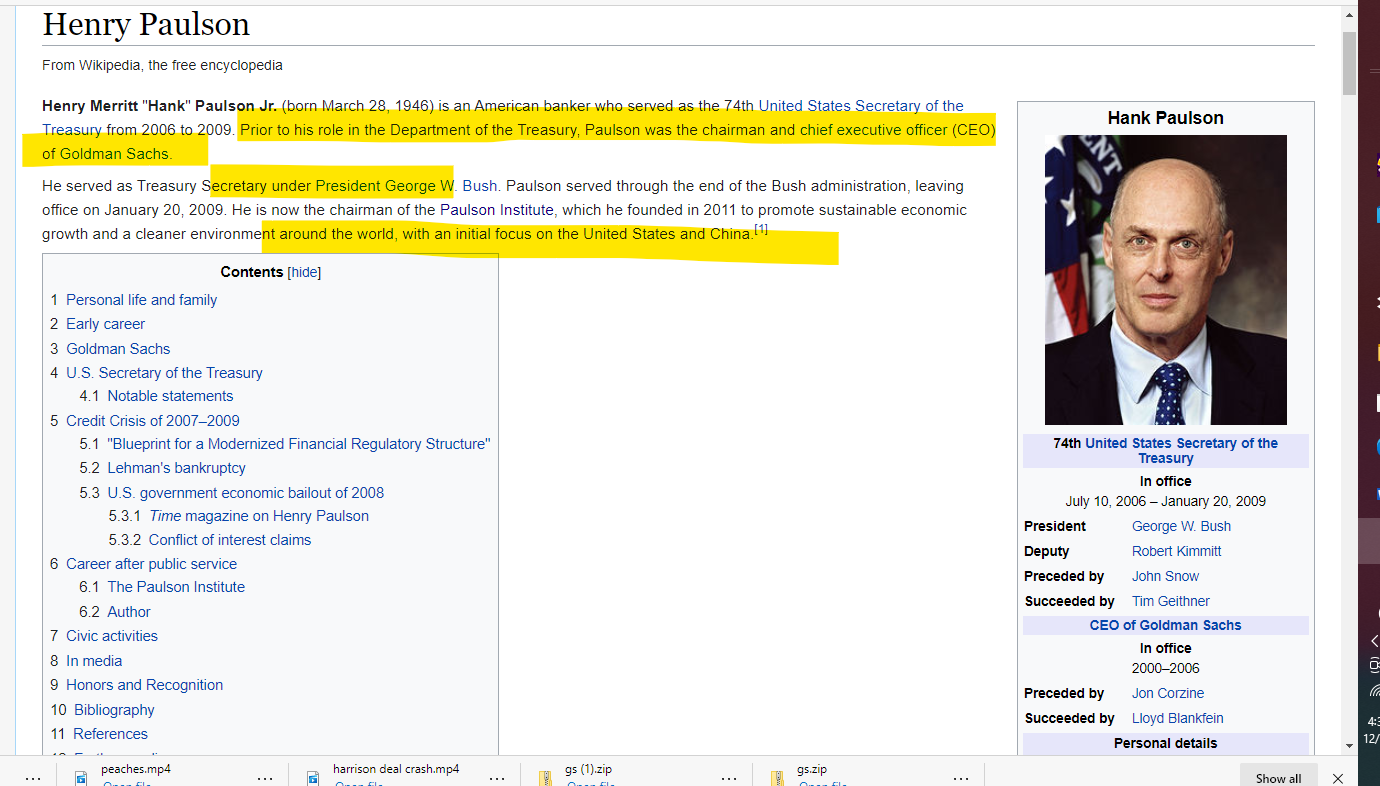Jump to U.S. Secretary of the Treasury section

(x=164, y=373)
